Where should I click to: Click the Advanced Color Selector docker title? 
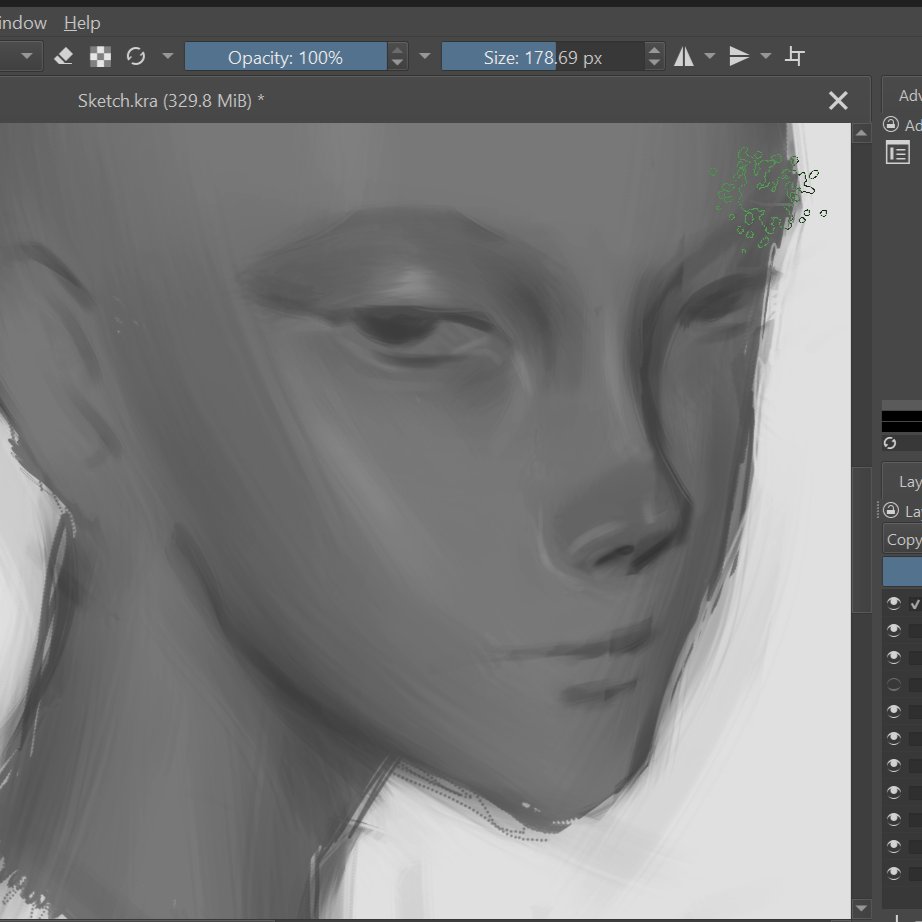coord(906,95)
